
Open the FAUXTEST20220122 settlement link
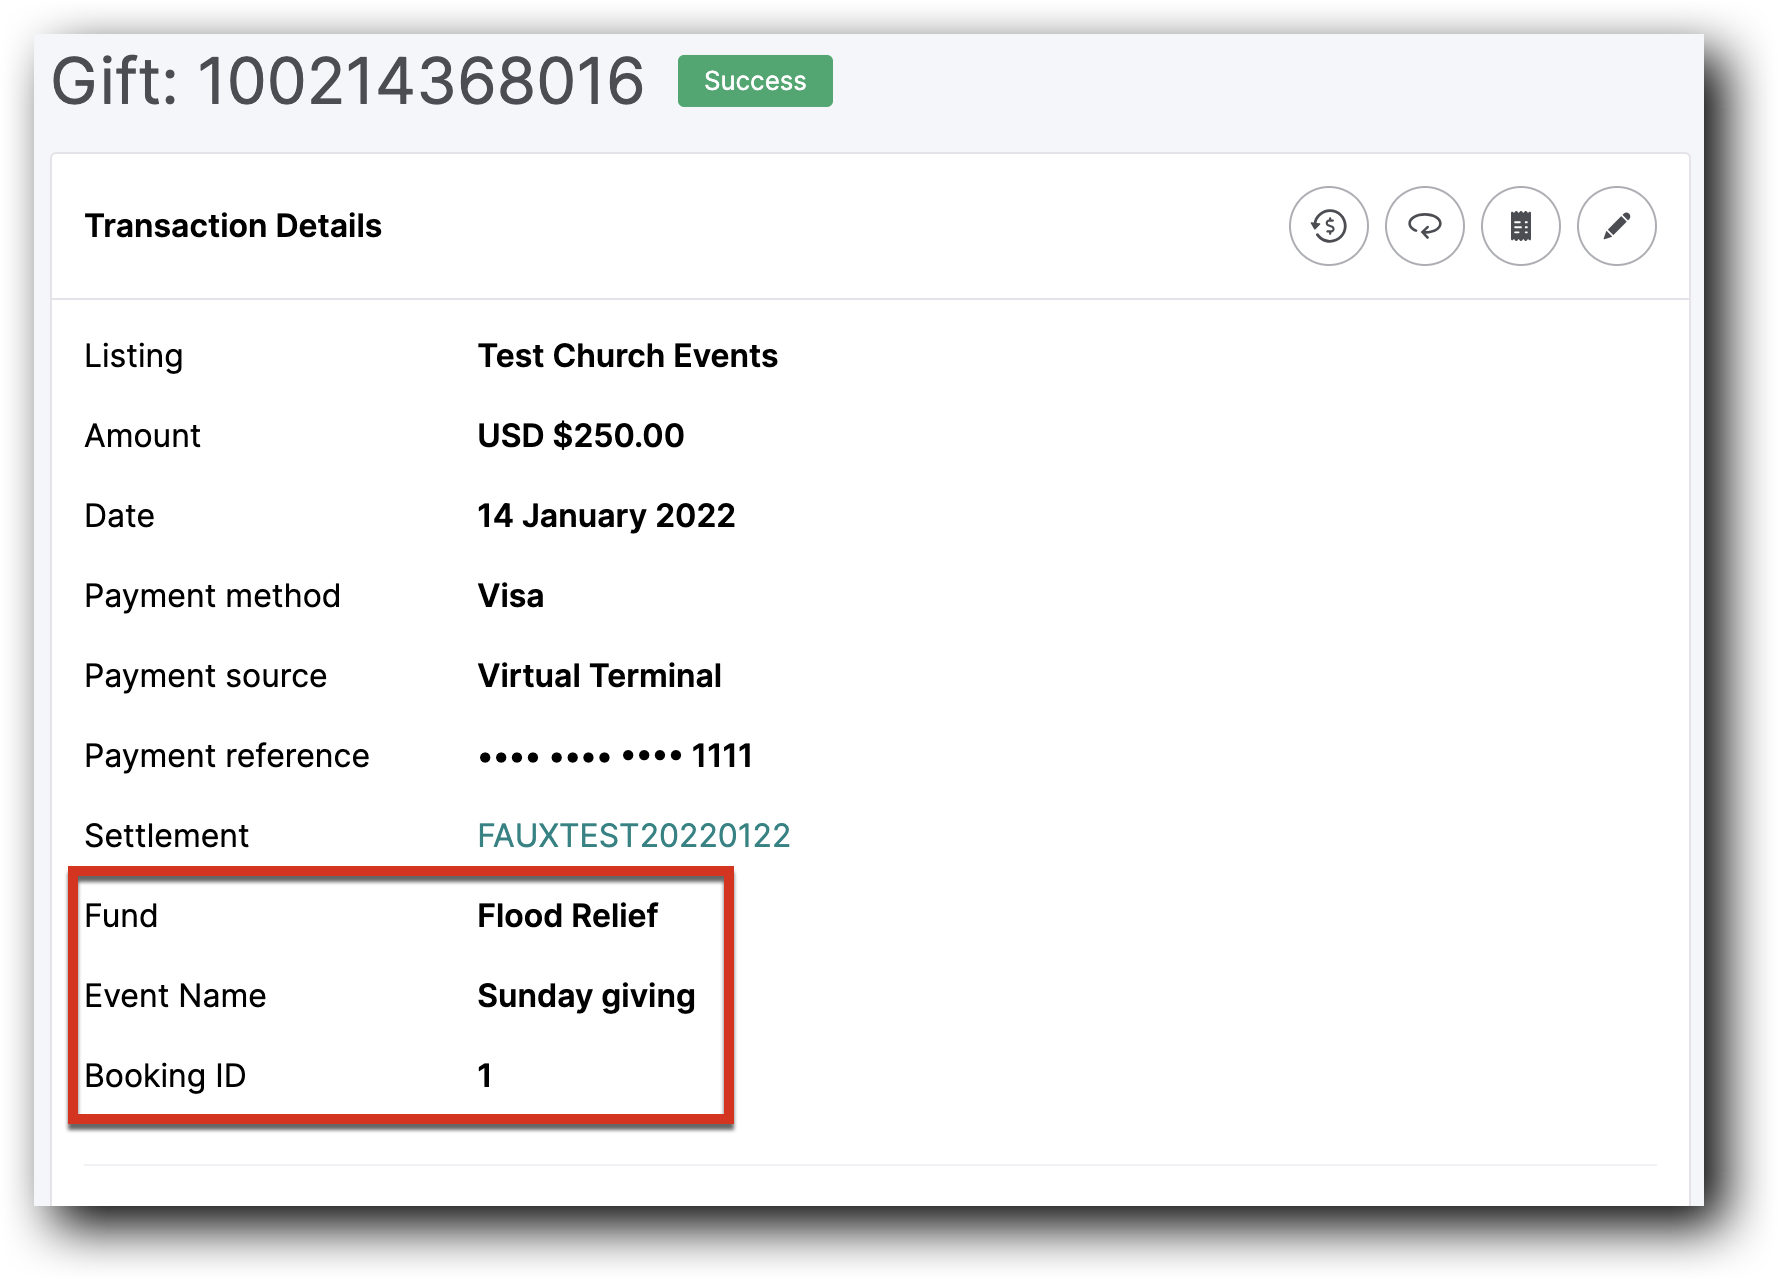[634, 834]
